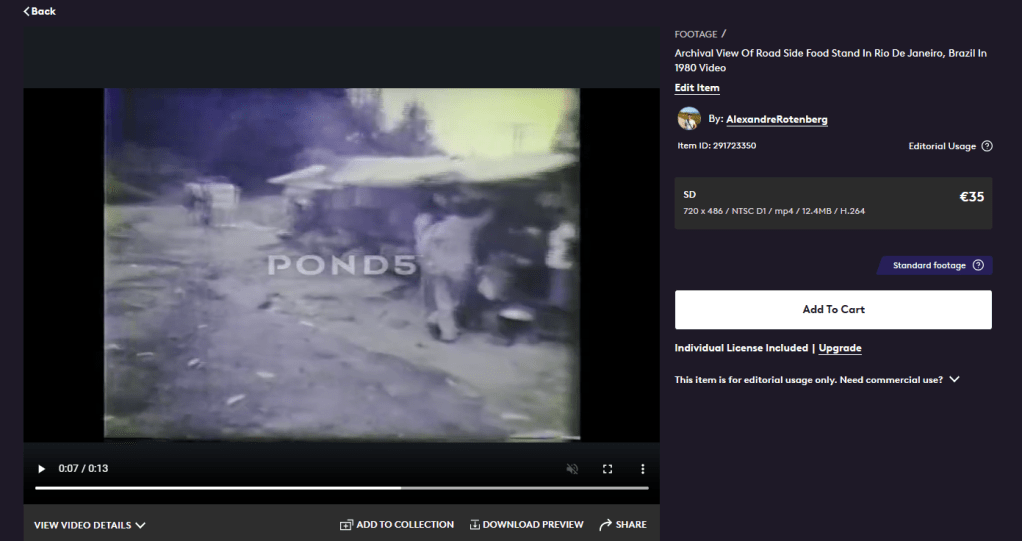Image resolution: width=1022 pixels, height=541 pixels.
Task: Click the play button on the video
Action: coord(41,469)
